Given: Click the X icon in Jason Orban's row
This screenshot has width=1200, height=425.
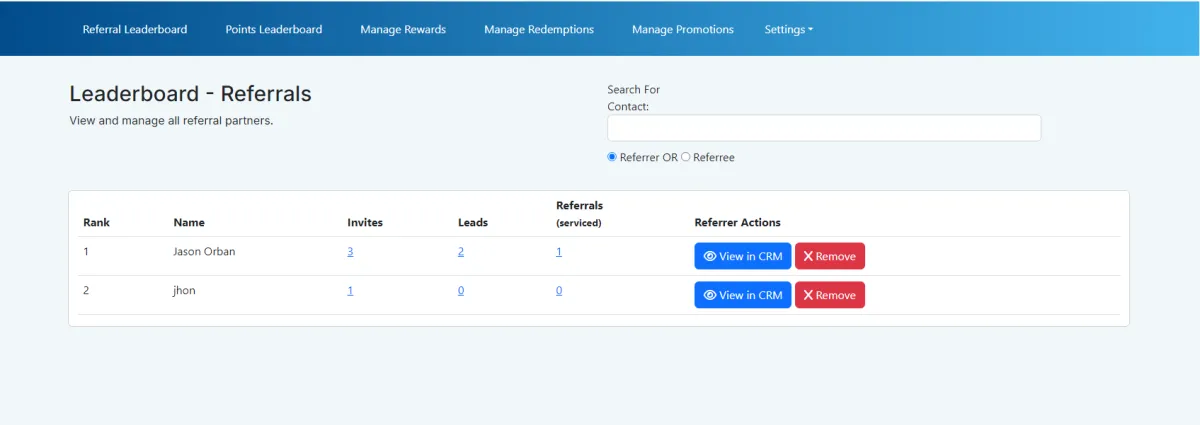Looking at the screenshot, I should click(x=808, y=257).
